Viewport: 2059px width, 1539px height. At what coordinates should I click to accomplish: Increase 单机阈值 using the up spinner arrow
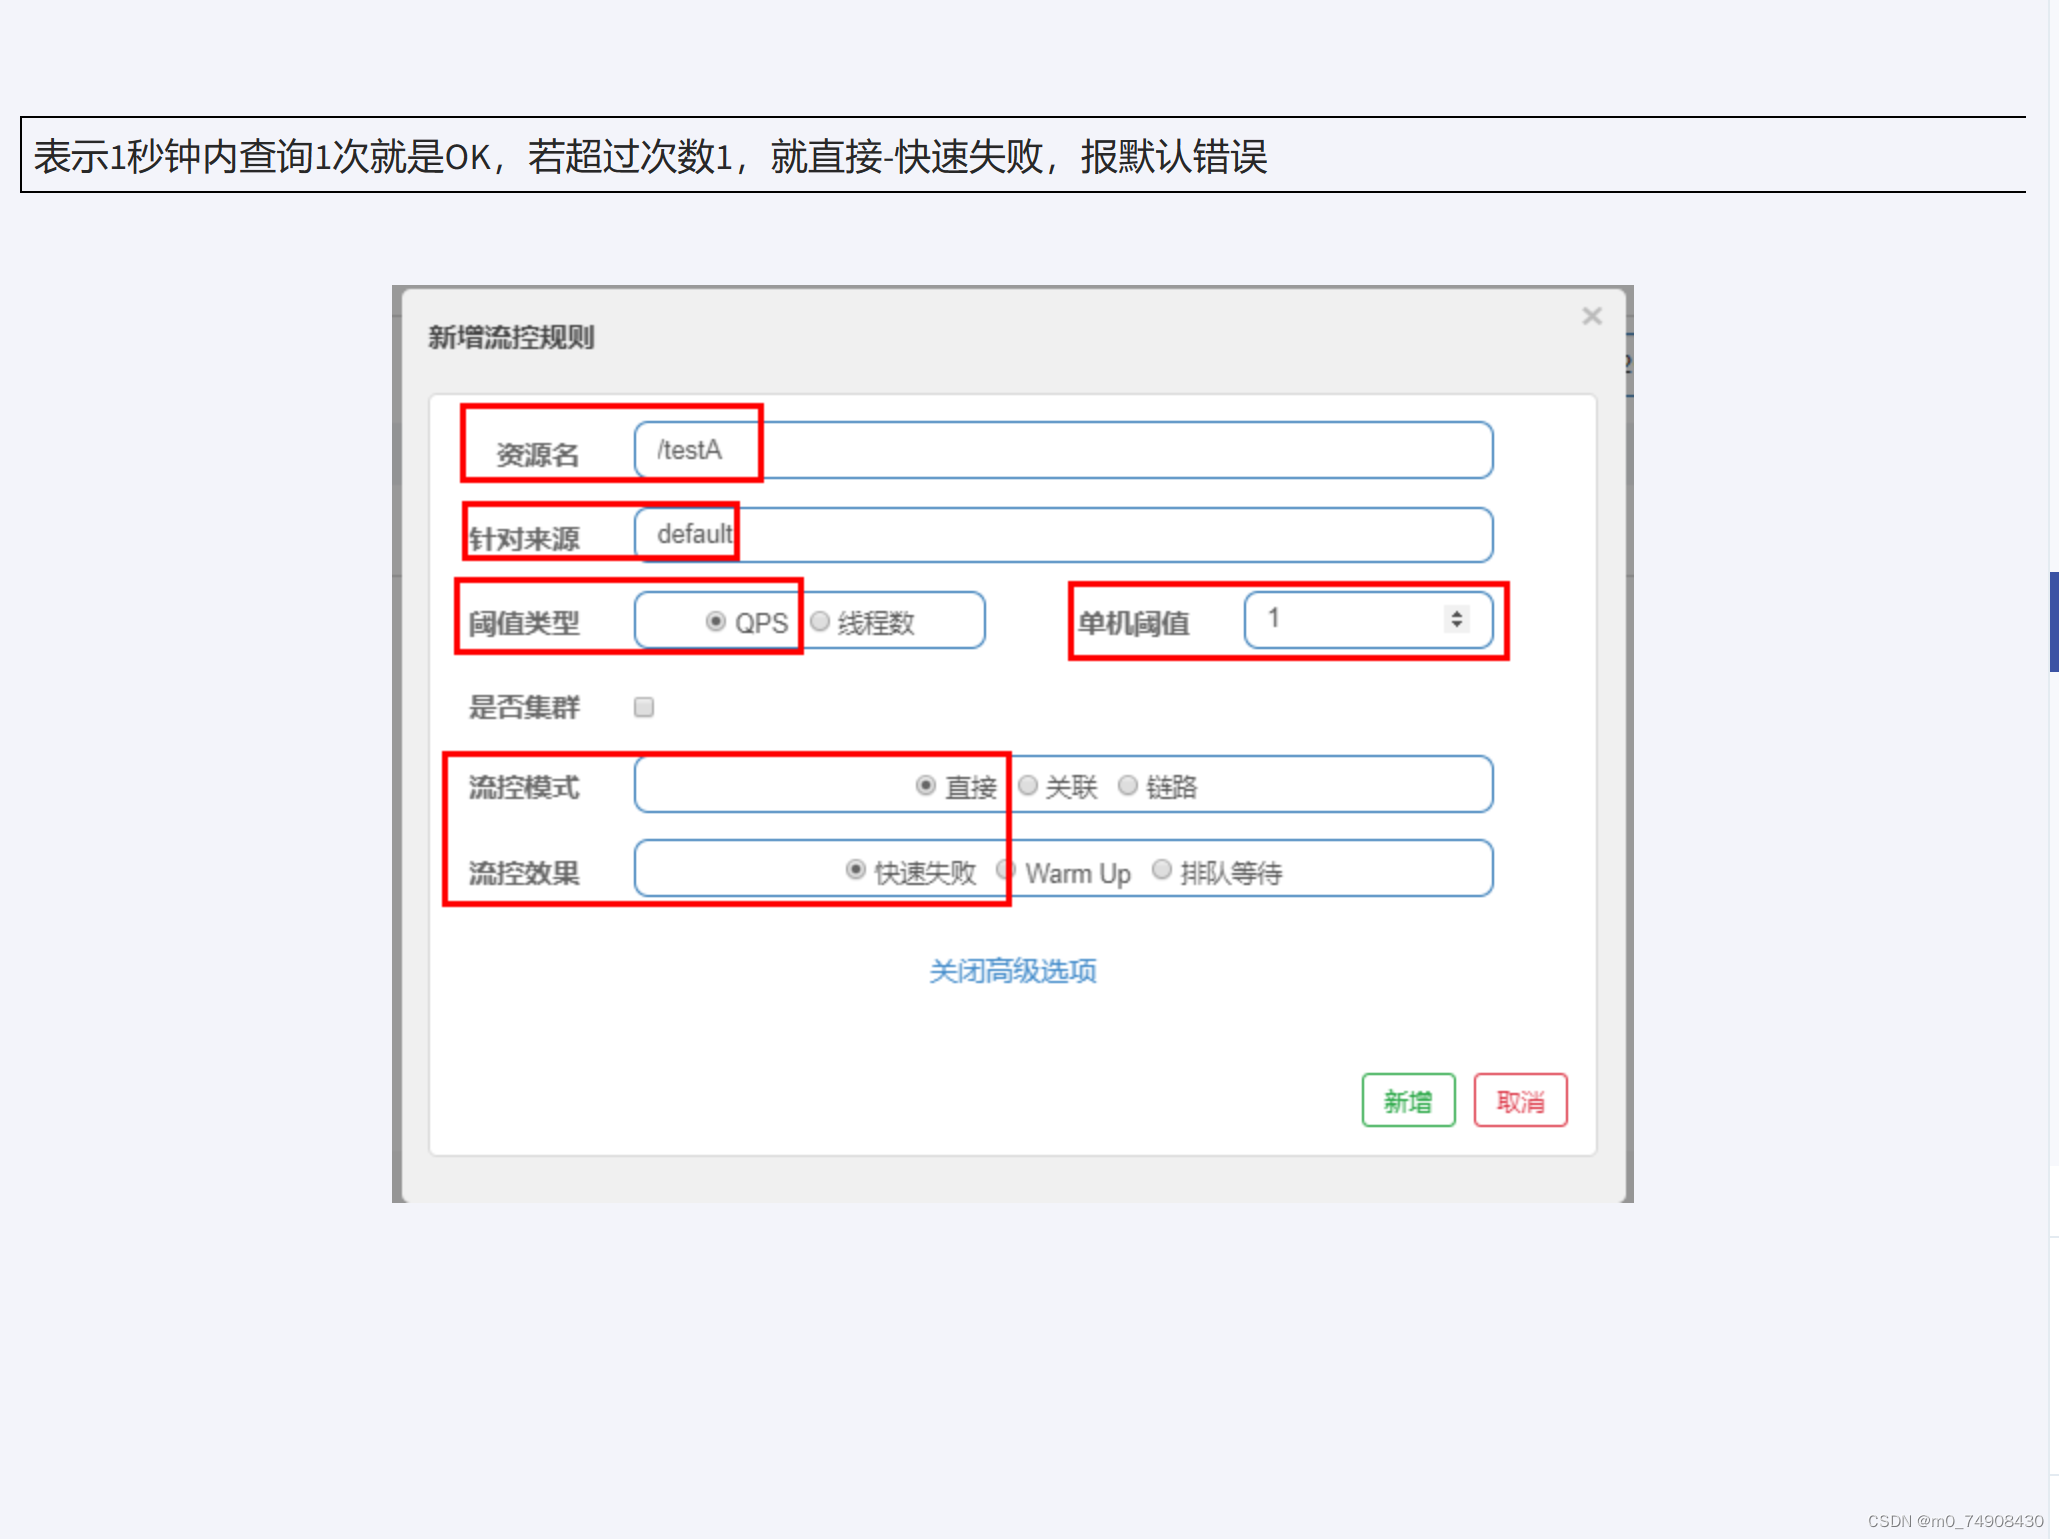pyautogui.click(x=1456, y=612)
